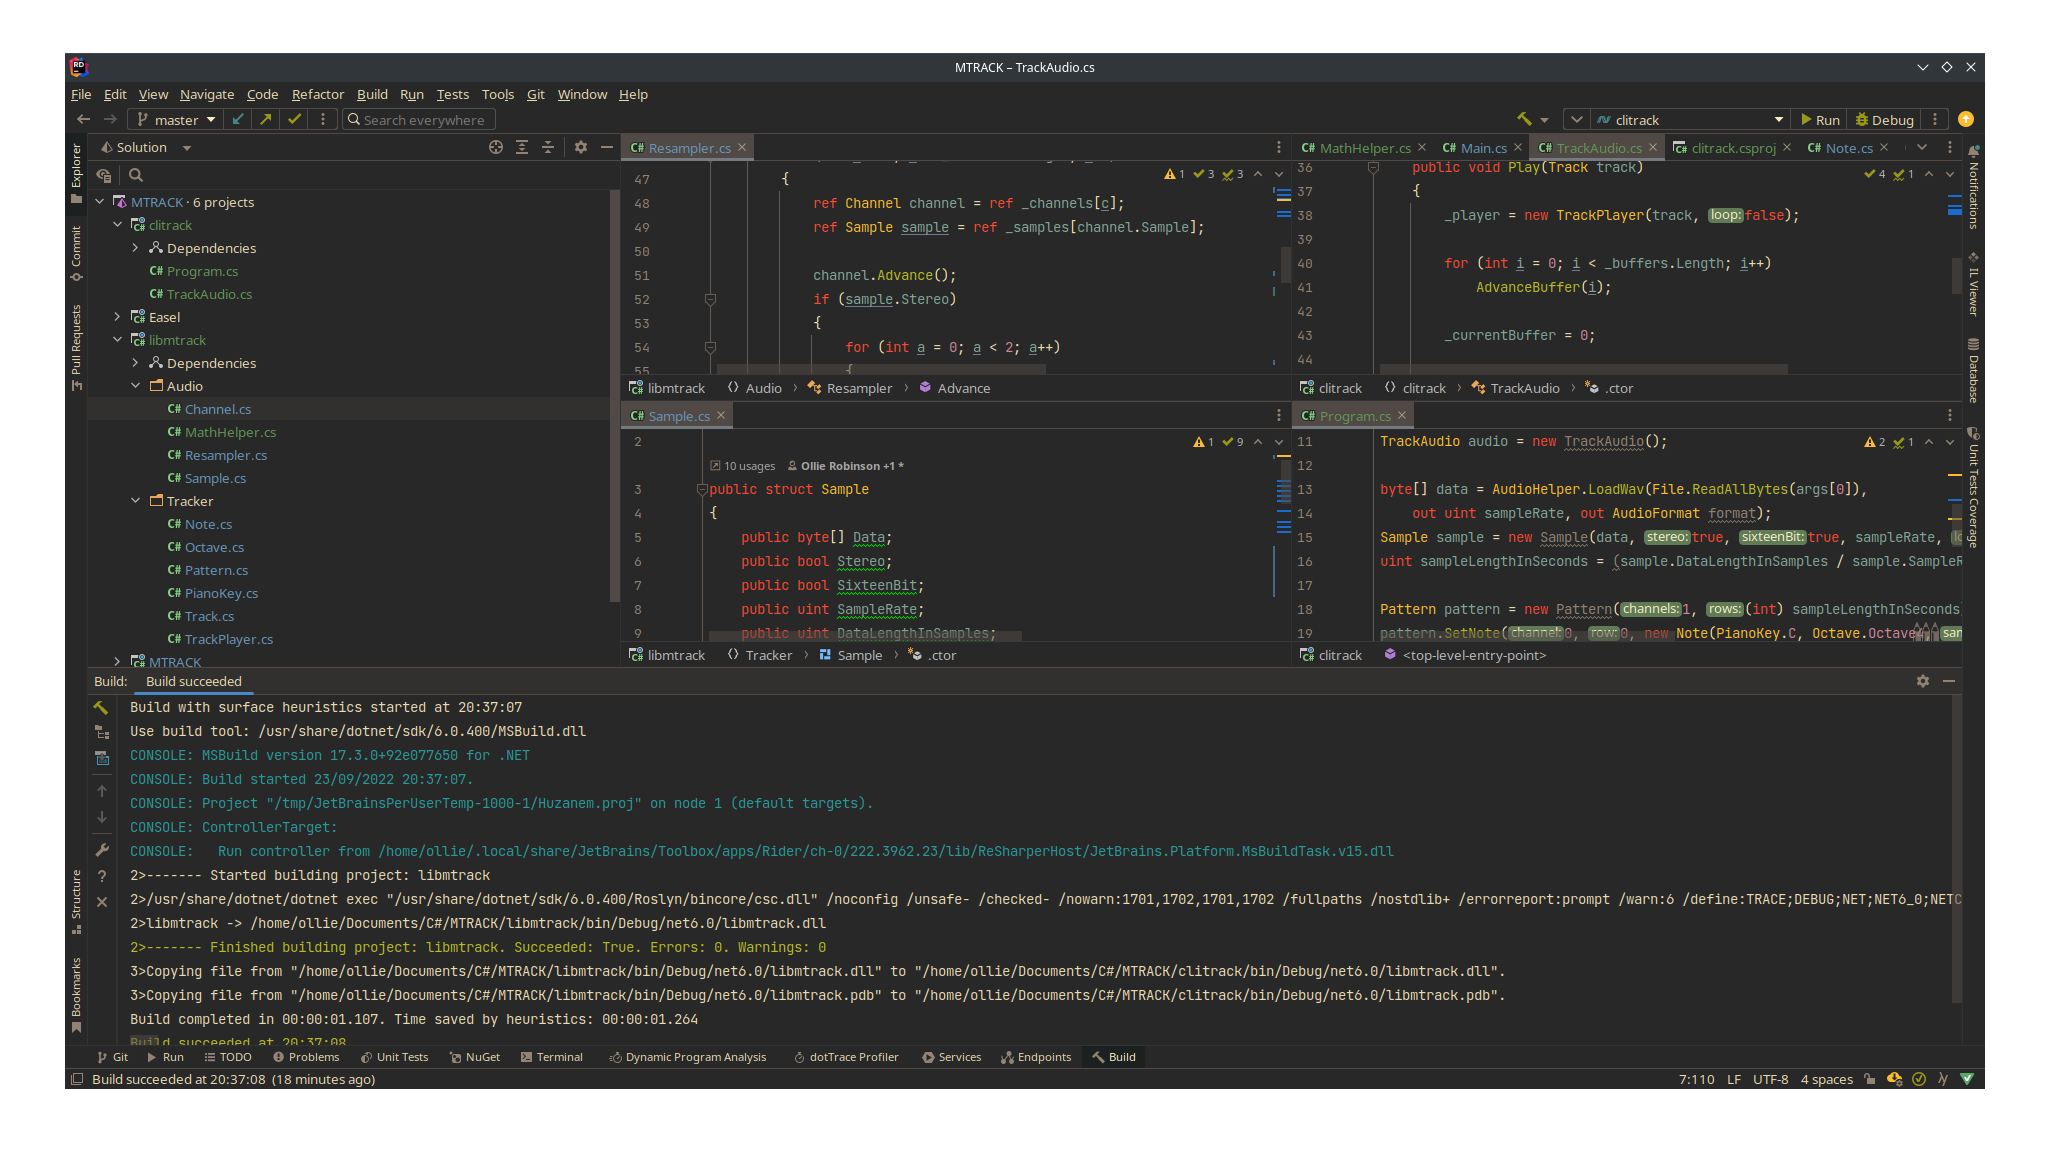
Task: Open the Refactor menu
Action: (317, 94)
